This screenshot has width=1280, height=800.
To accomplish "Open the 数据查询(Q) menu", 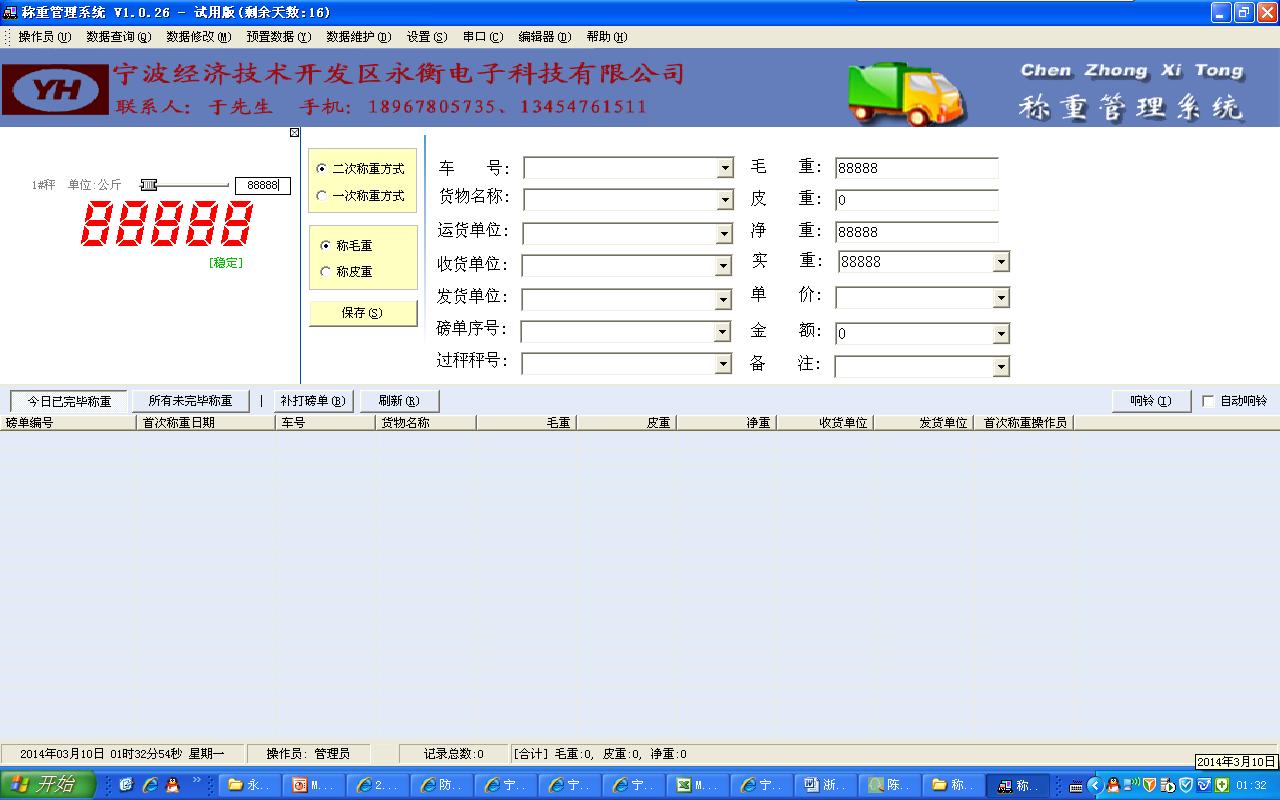I will (118, 37).
